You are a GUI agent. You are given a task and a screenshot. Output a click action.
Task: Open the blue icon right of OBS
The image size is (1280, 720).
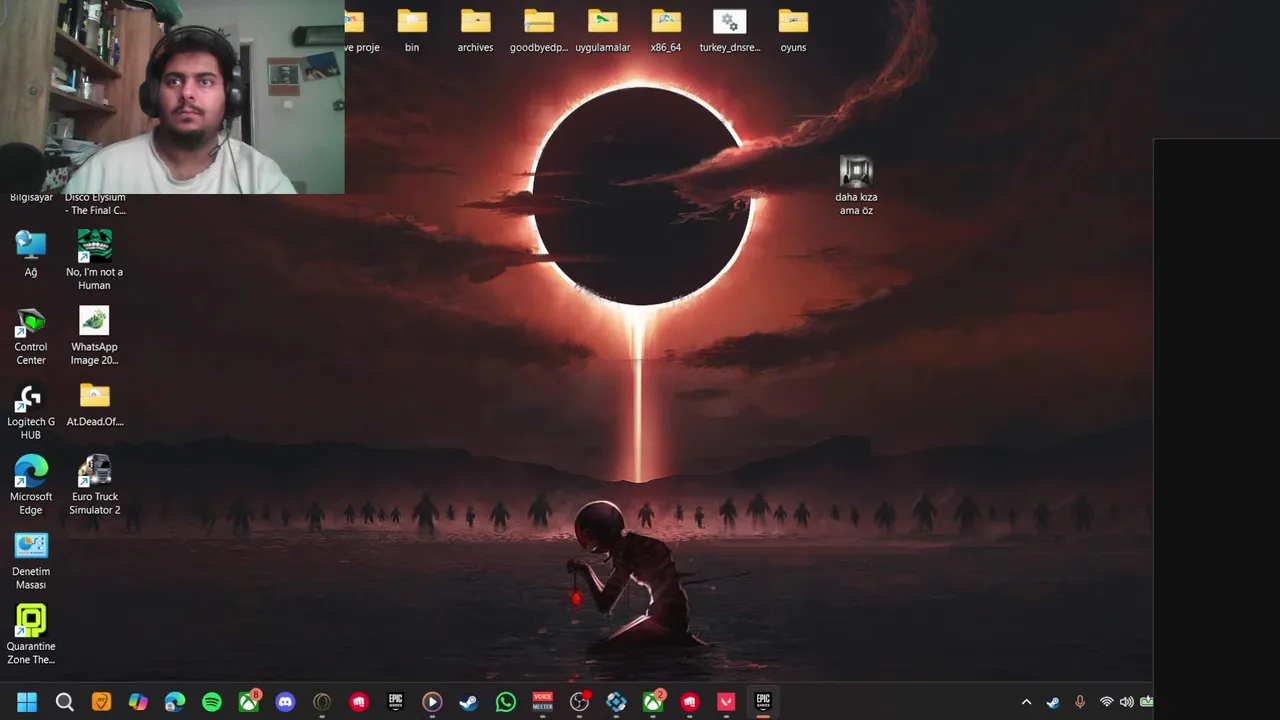[x=616, y=702]
